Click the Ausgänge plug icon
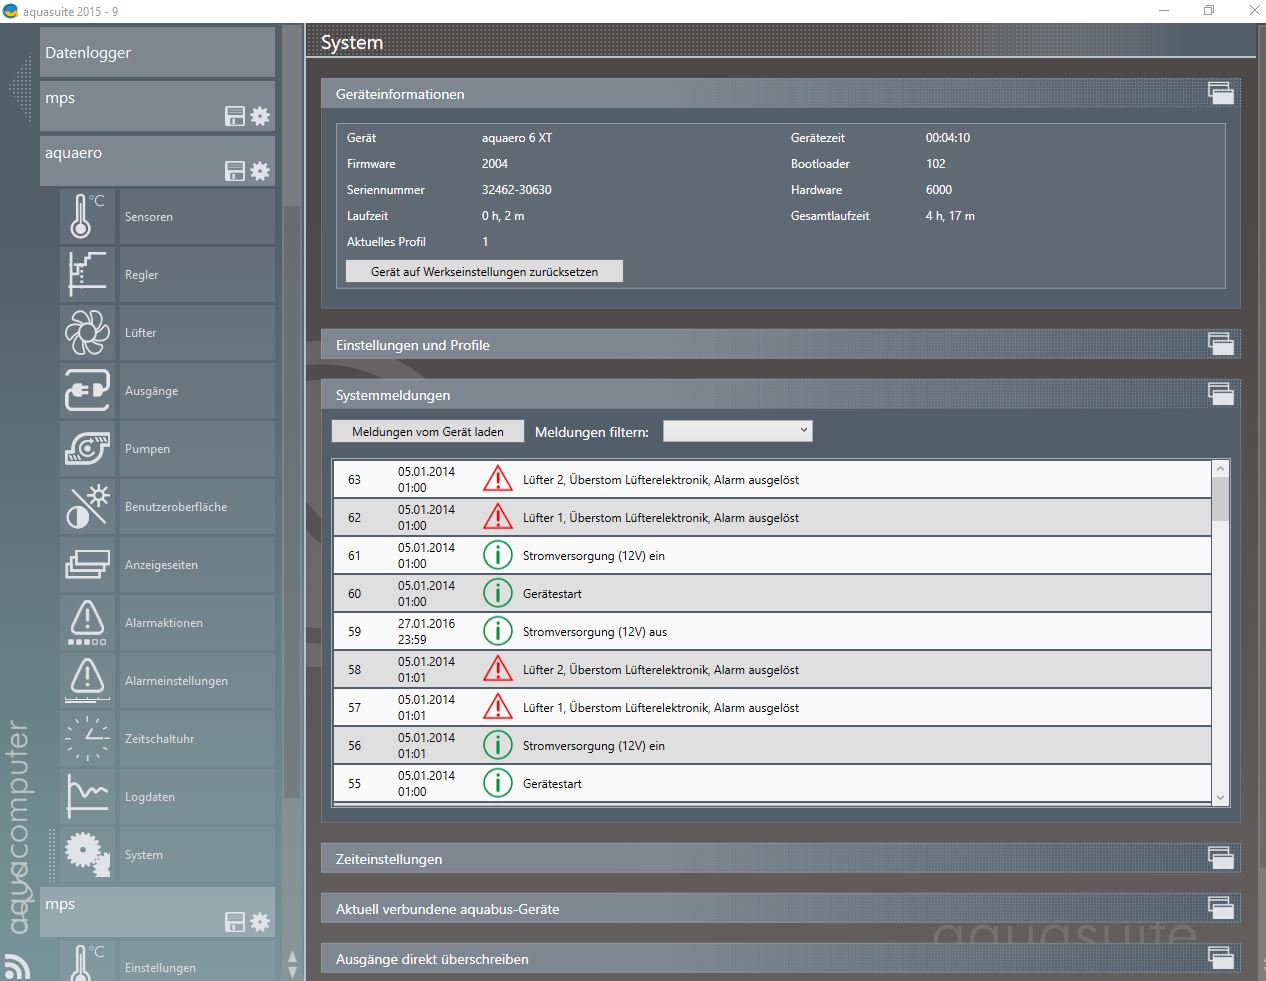This screenshot has height=981, width=1266. pyautogui.click(x=87, y=390)
